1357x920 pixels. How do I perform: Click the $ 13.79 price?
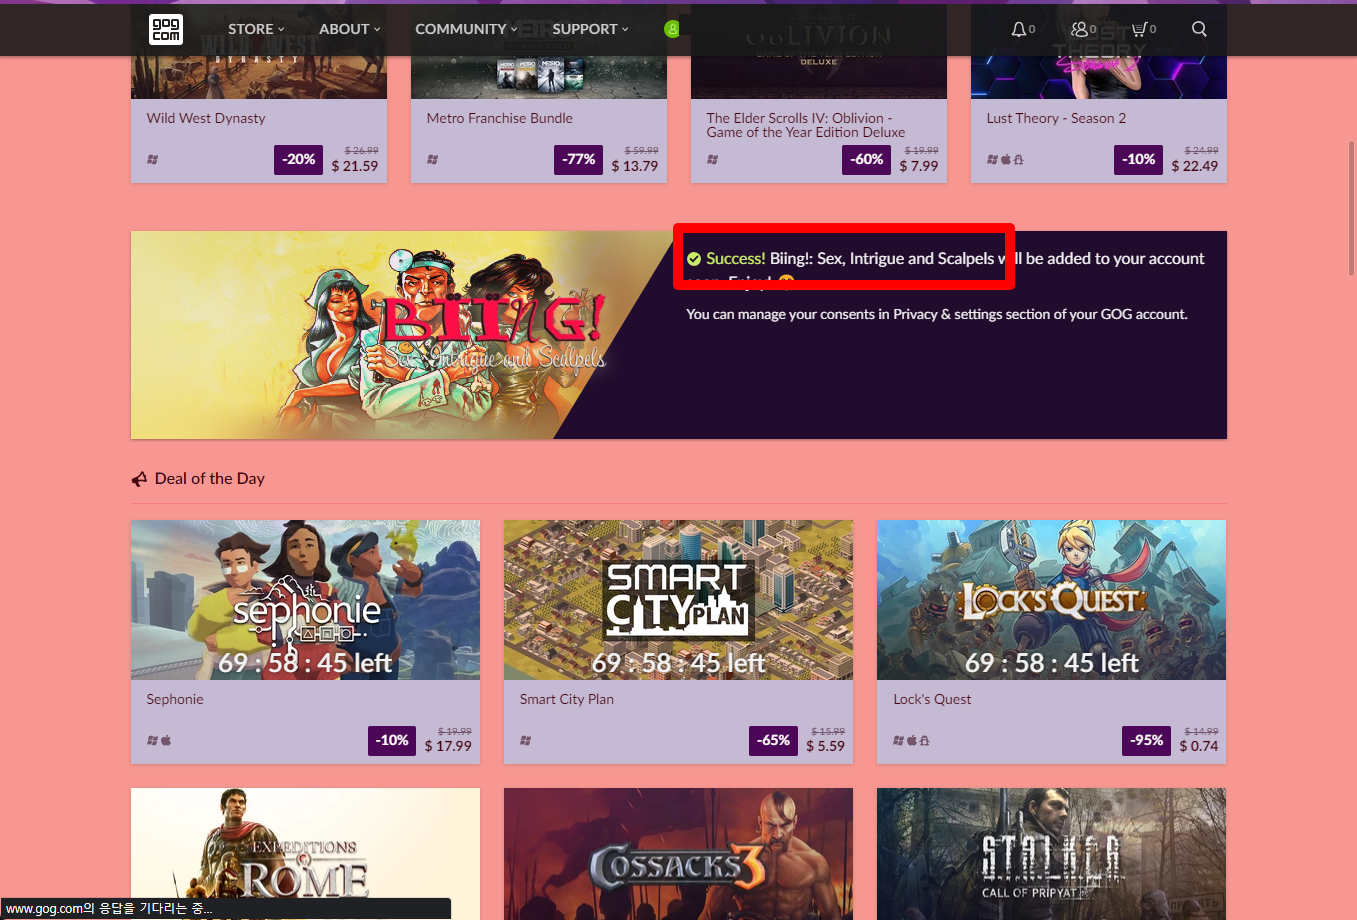coord(635,166)
